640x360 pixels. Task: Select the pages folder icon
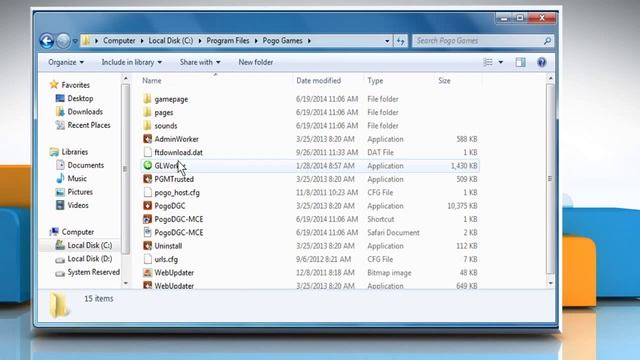(147, 112)
